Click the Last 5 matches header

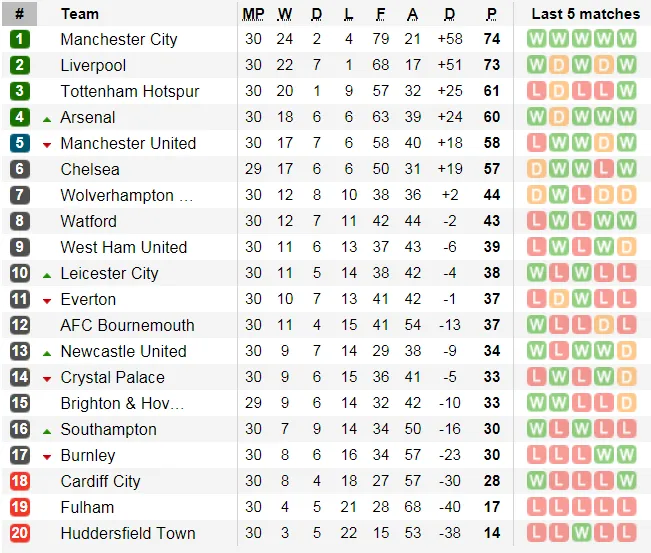pyautogui.click(x=585, y=14)
